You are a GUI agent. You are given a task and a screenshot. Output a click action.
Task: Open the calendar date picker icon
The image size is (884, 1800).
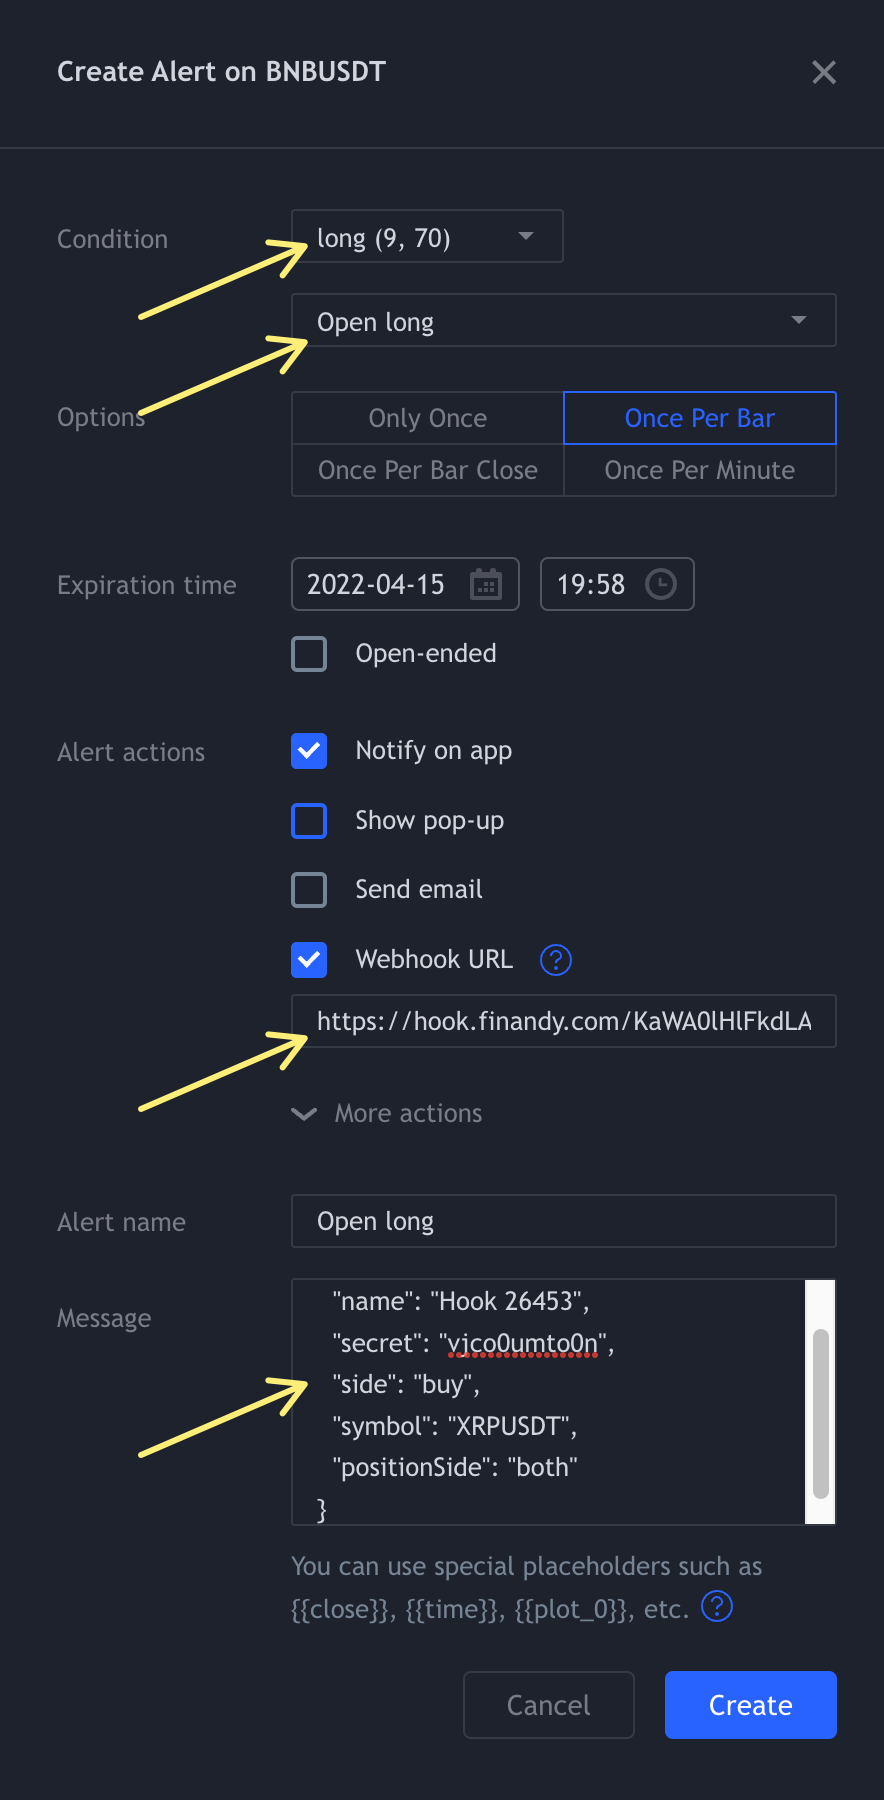click(x=486, y=584)
